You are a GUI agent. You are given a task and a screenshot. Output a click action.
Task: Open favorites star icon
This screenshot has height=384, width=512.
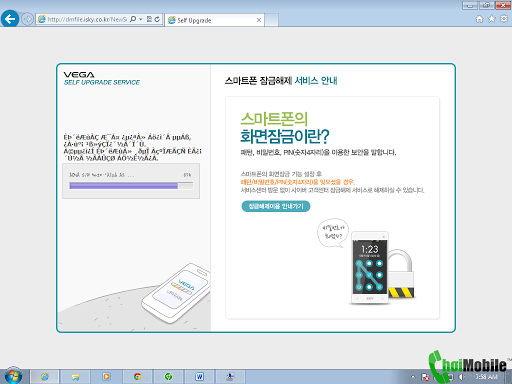point(492,19)
